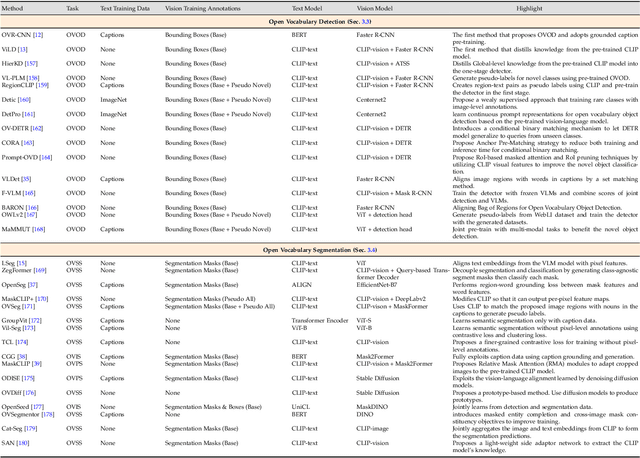Open RegionCLIP reference [159]
The height and width of the screenshot is (458, 640).
[x=43, y=84]
